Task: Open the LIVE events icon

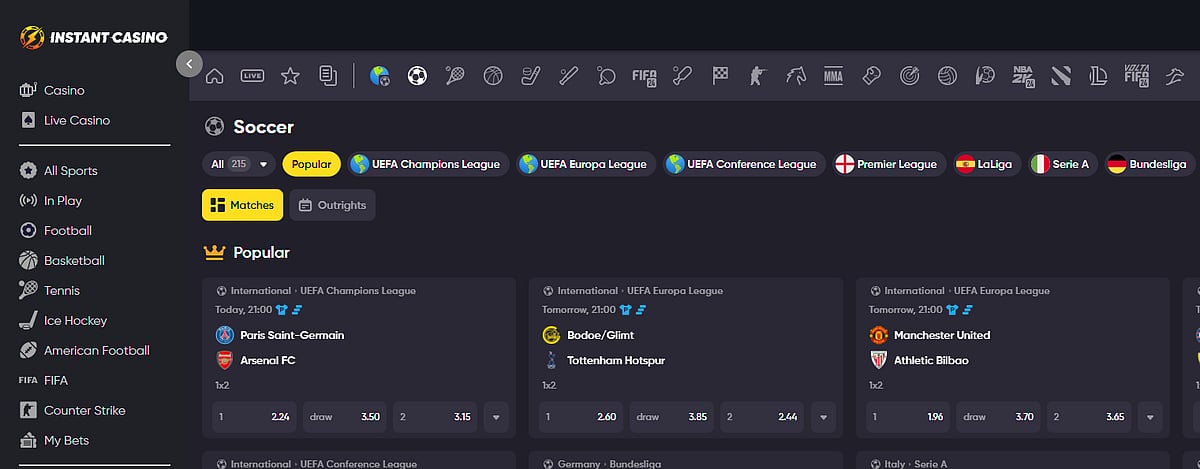Action: (252, 75)
